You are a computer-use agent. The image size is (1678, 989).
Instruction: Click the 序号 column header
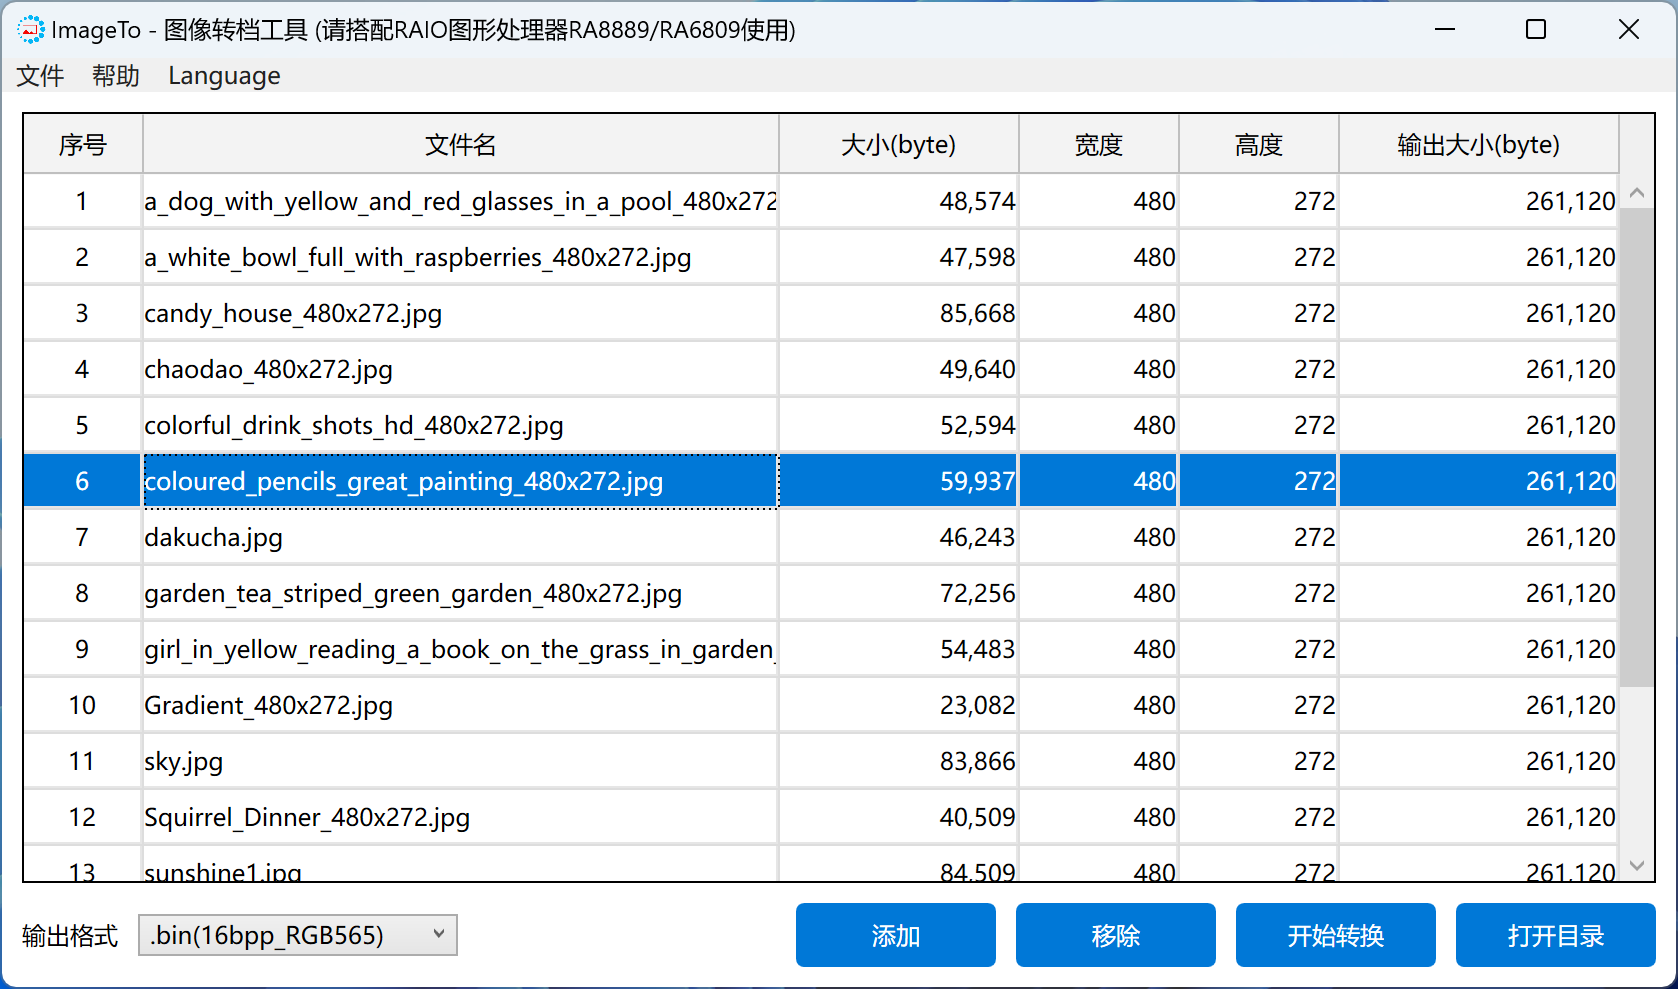click(x=82, y=144)
